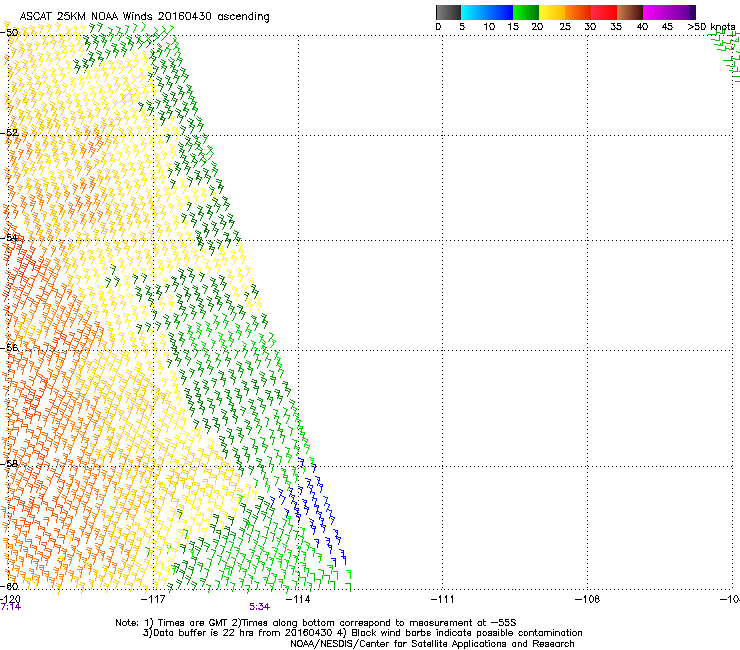Click the longitude label '-114'
Screen dimensions: 740x650
(298, 599)
